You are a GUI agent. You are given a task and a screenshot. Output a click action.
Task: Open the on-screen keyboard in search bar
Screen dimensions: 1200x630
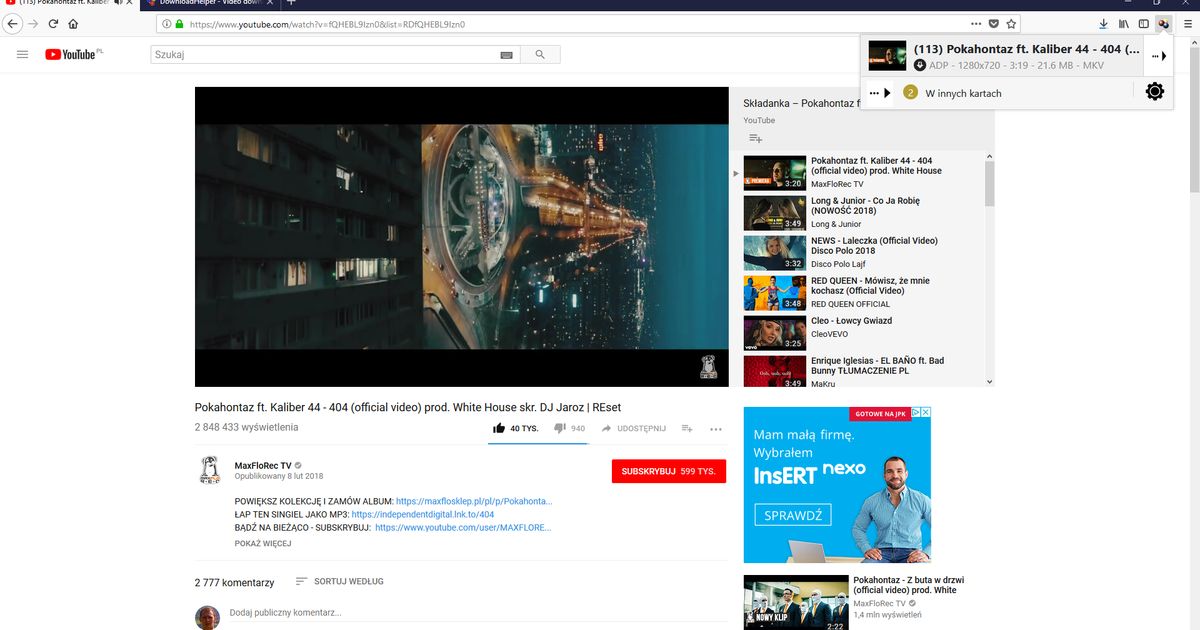click(507, 54)
